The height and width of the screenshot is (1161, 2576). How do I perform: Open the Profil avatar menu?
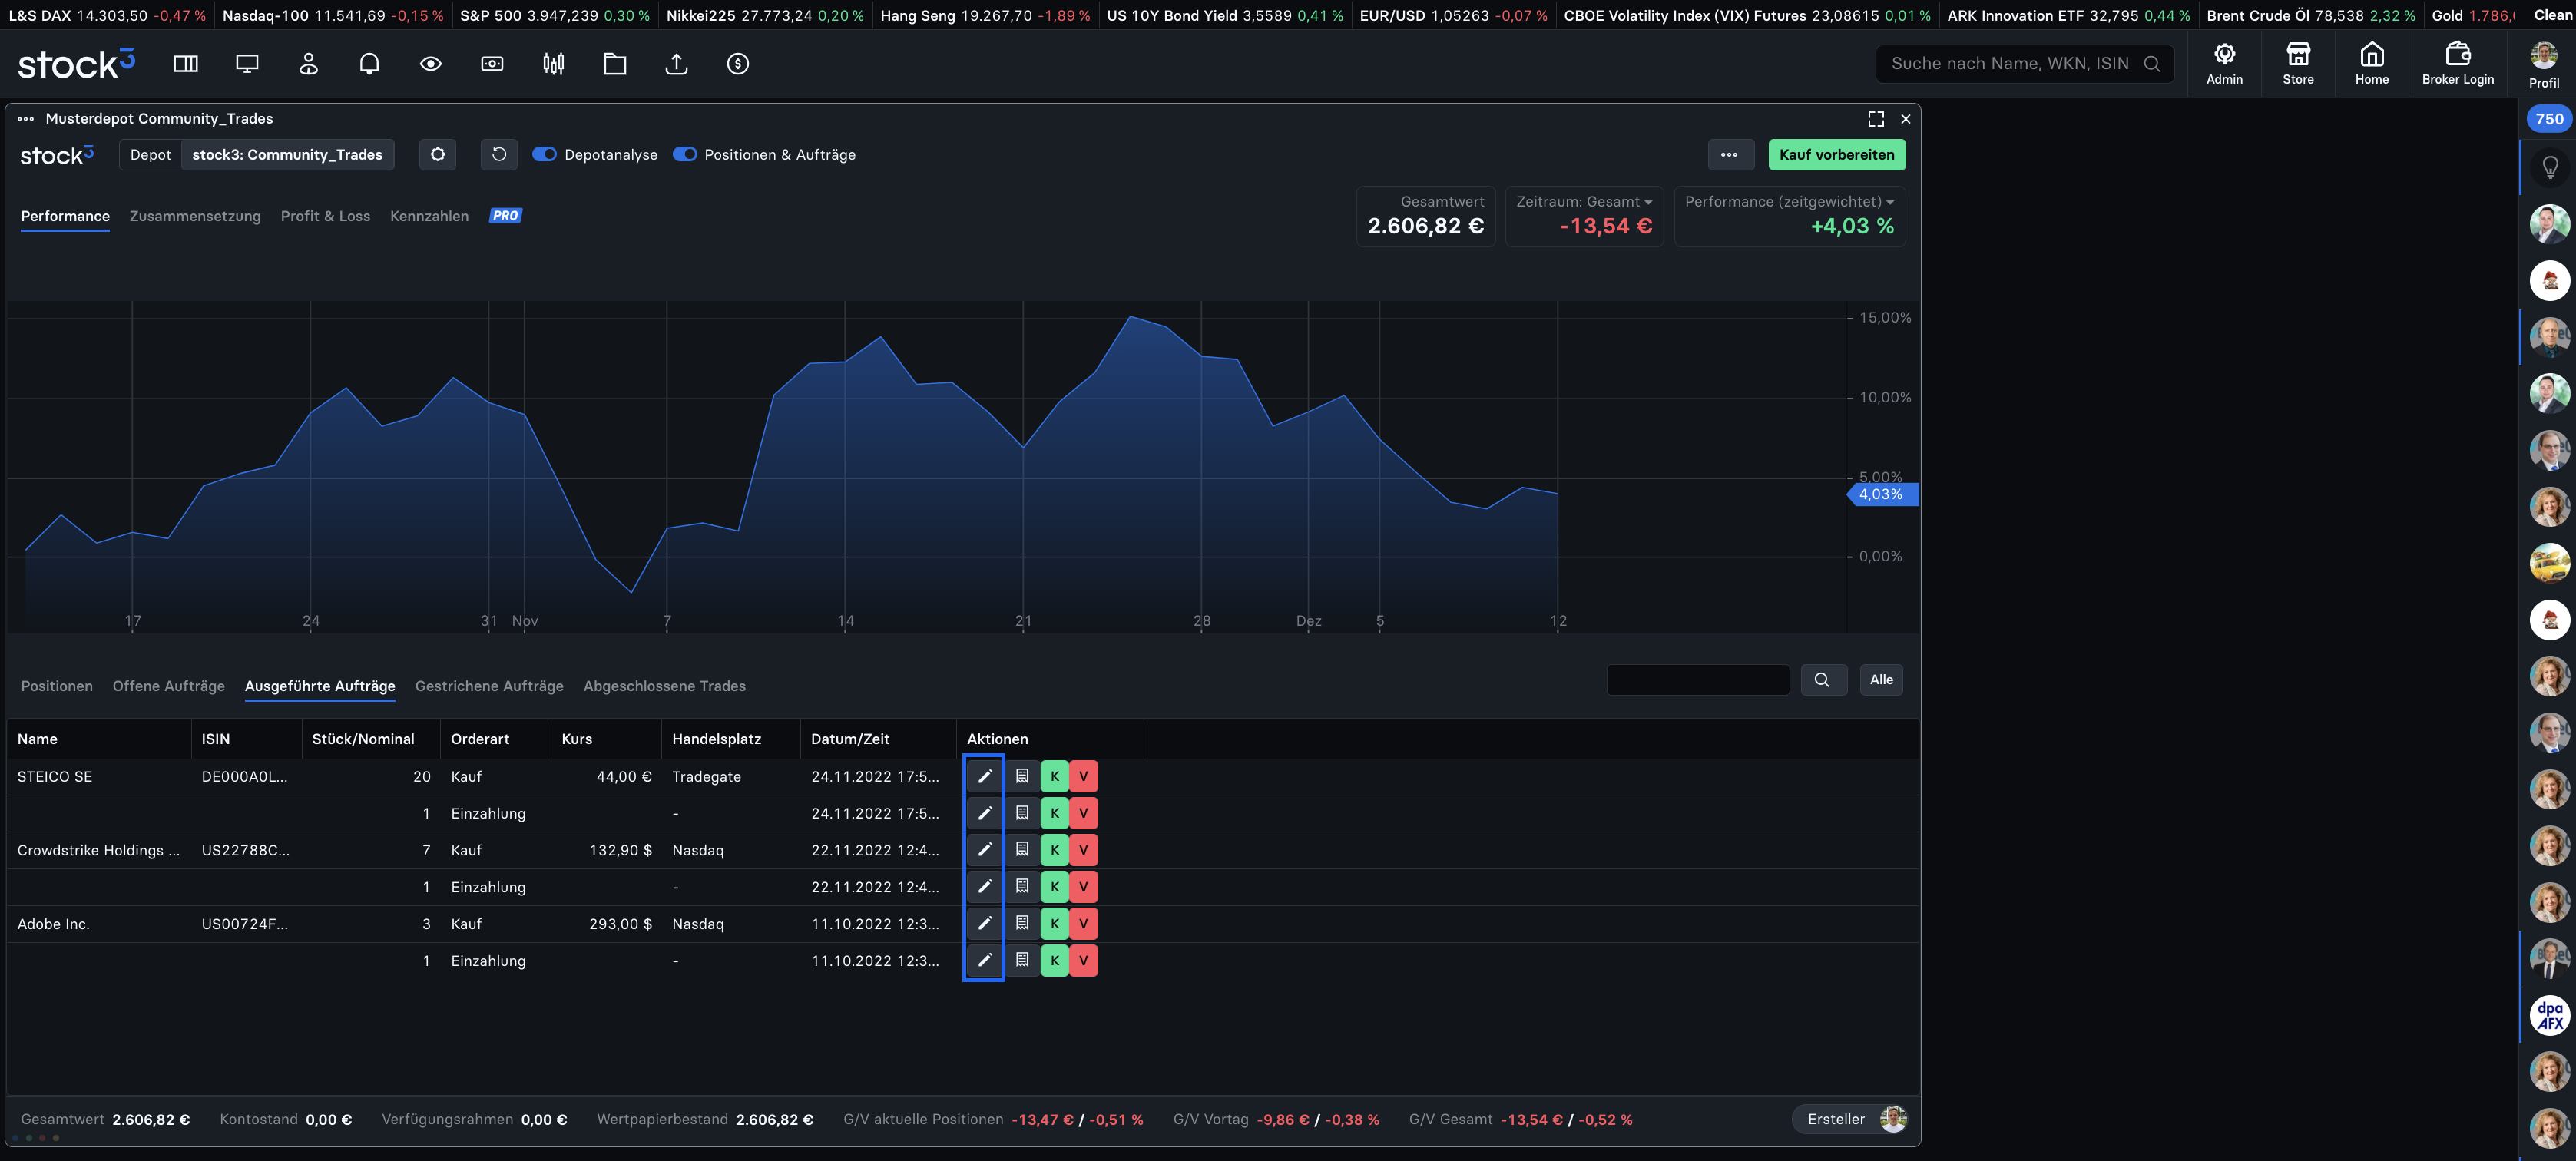[x=2544, y=66]
